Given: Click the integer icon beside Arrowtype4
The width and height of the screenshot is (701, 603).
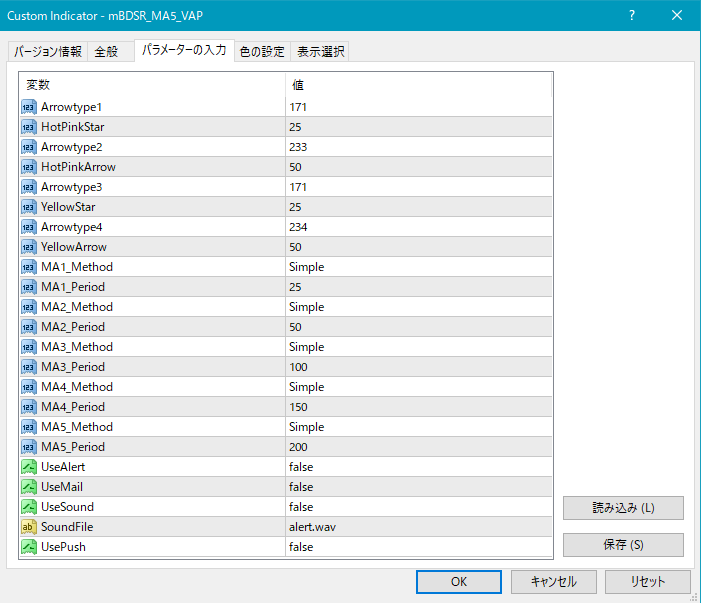Looking at the screenshot, I should point(29,227).
